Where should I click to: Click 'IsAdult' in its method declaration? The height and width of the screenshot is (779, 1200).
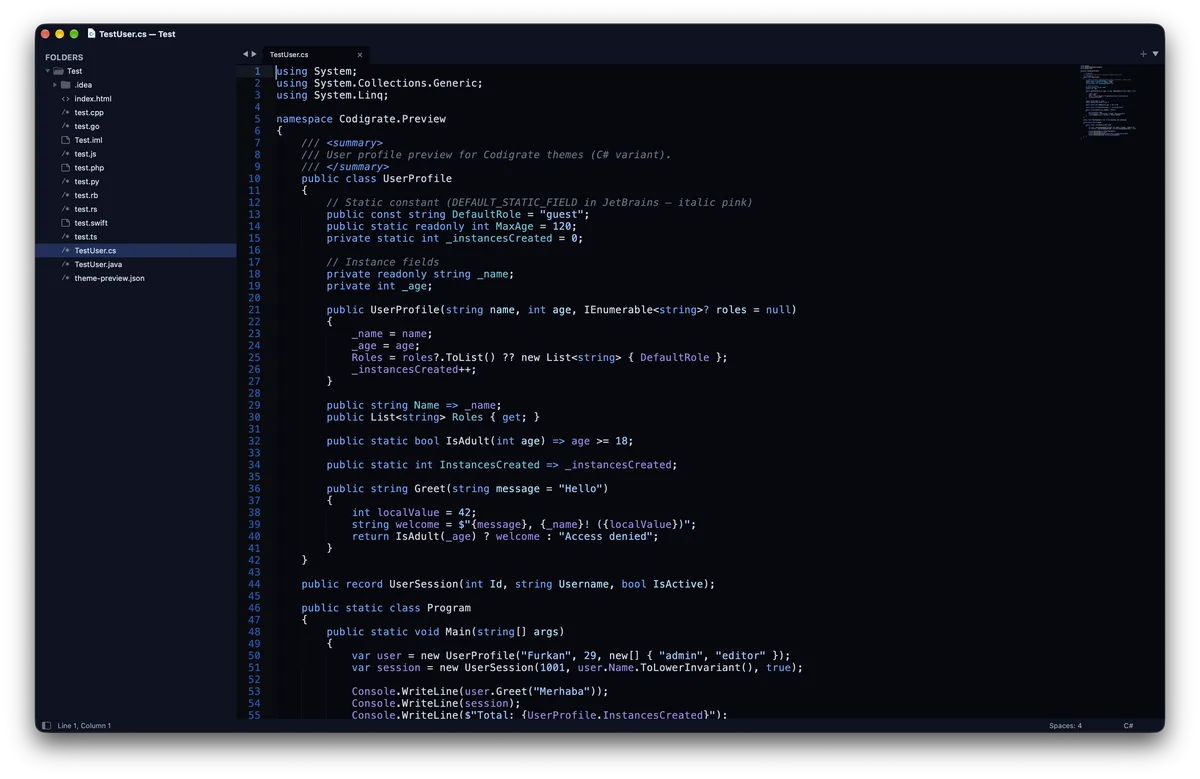467,441
